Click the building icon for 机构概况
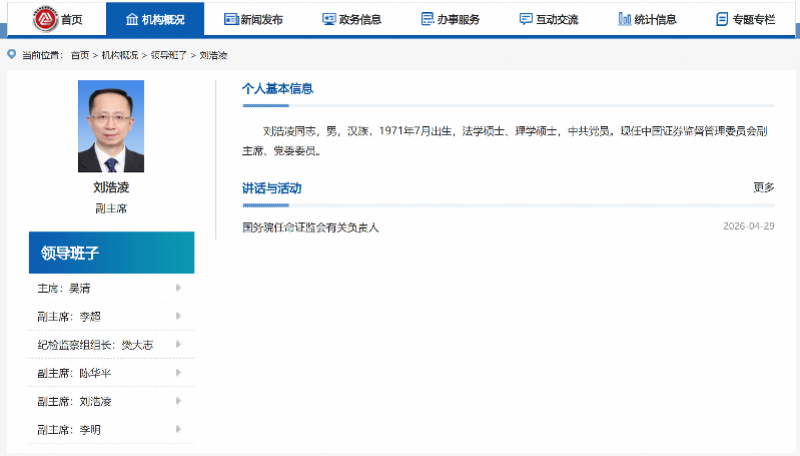800x456 pixels. 132,19
